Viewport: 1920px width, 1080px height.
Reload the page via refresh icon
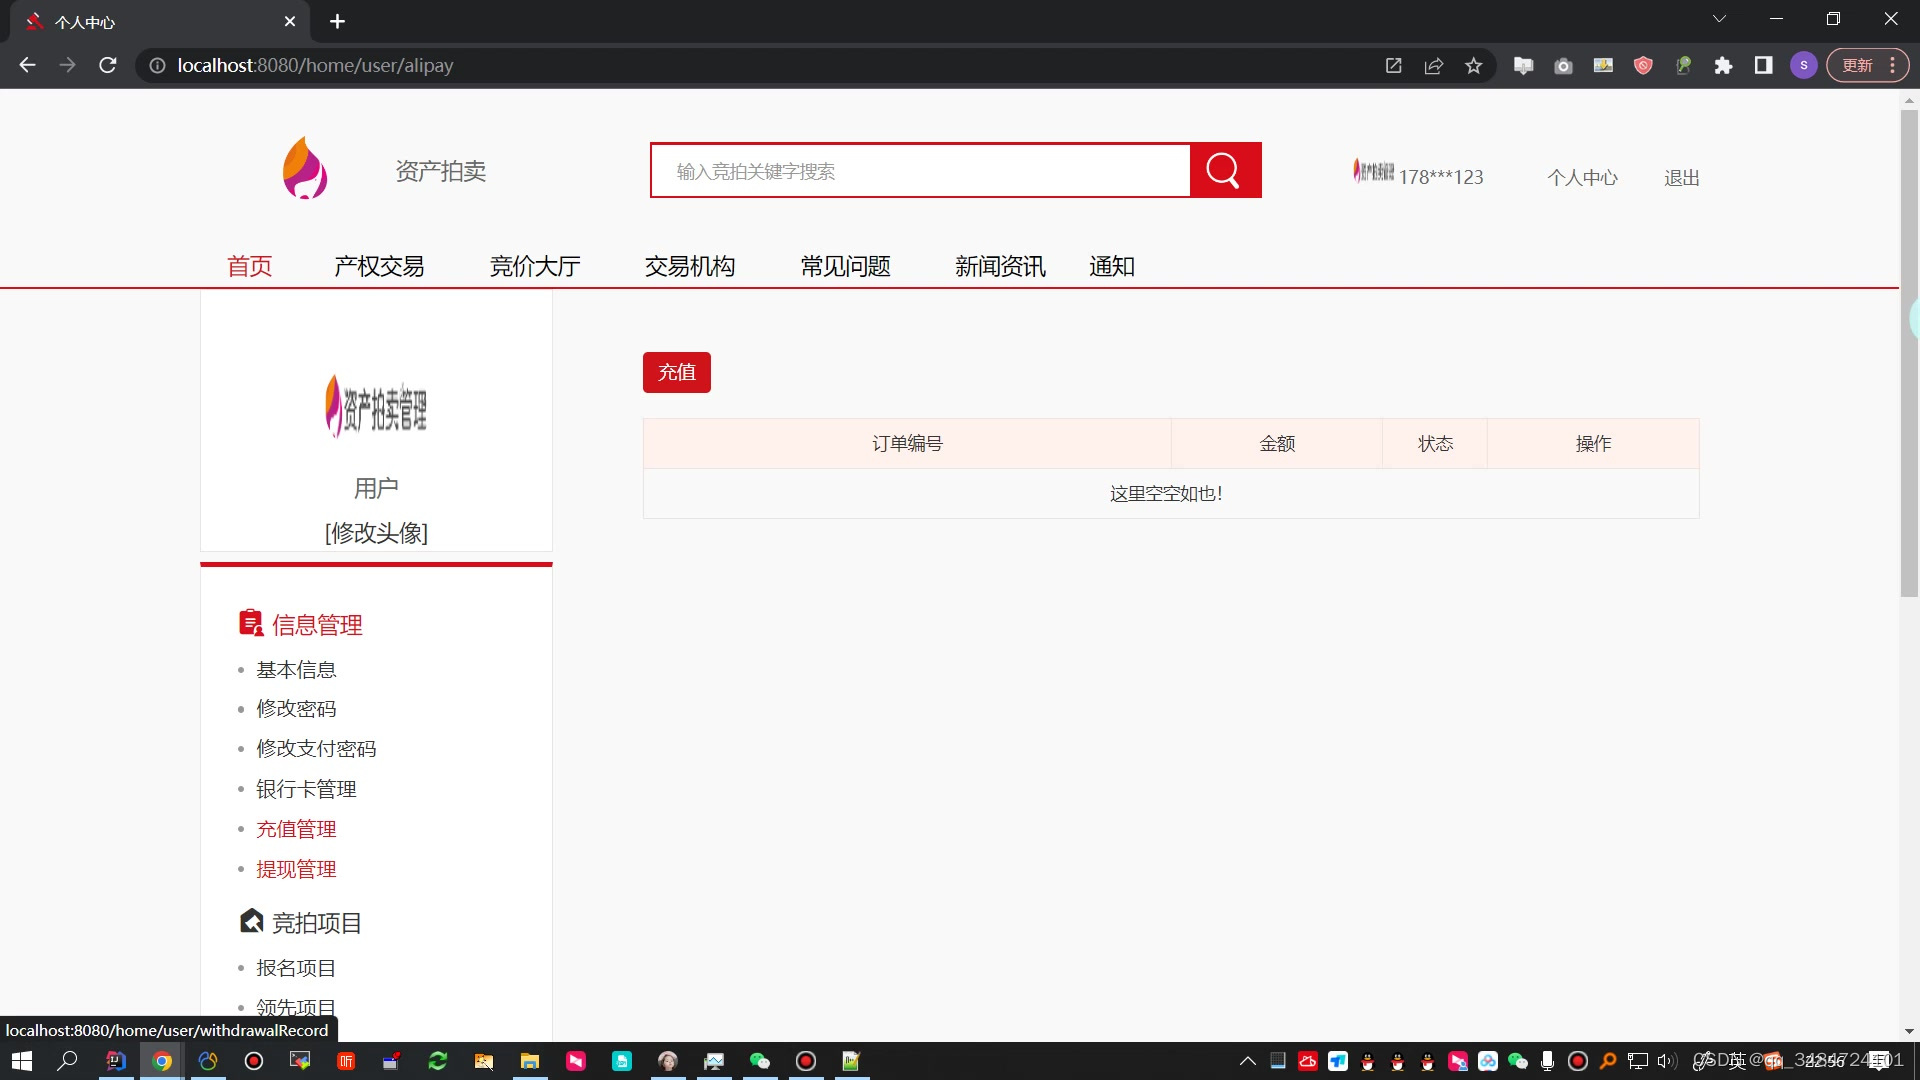pos(108,66)
